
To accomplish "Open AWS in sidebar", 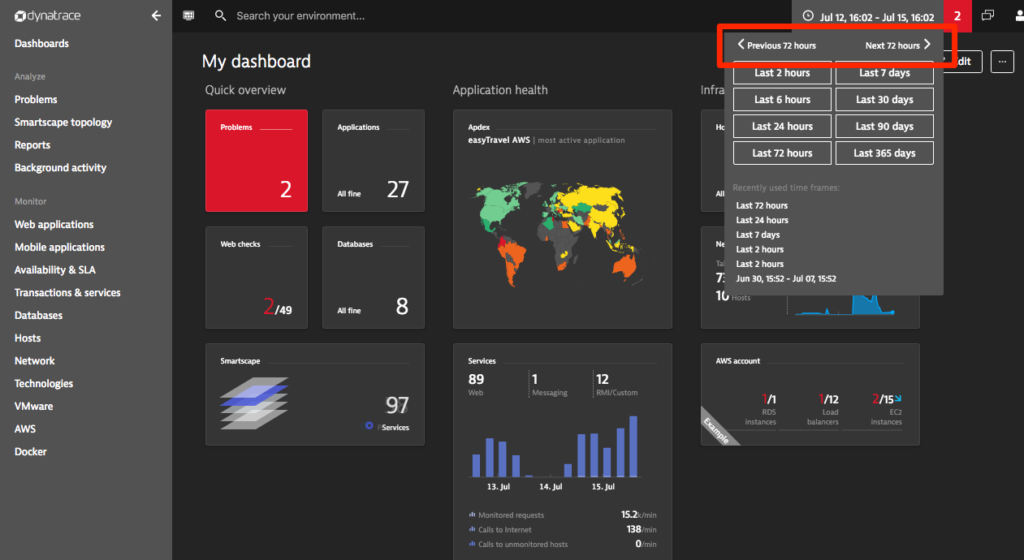I will tap(25, 429).
